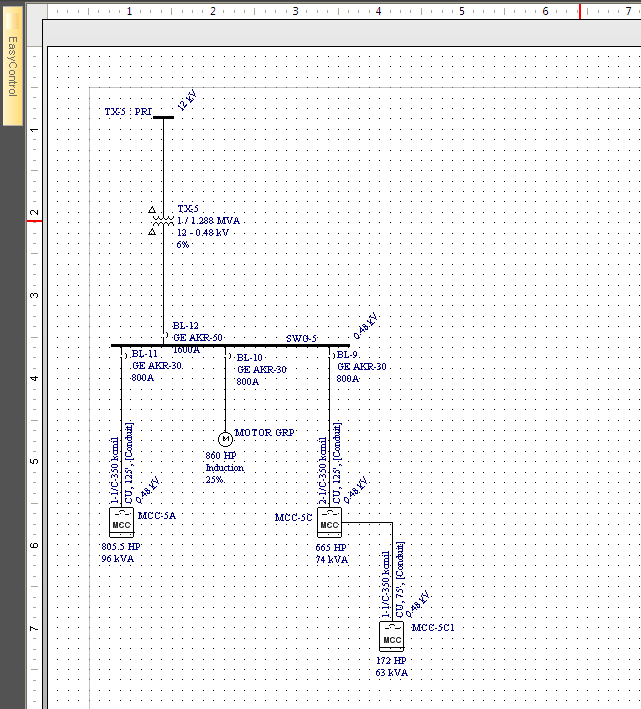Select the BL-11 breaker symbol
This screenshot has height=709, width=641.
coord(122,357)
